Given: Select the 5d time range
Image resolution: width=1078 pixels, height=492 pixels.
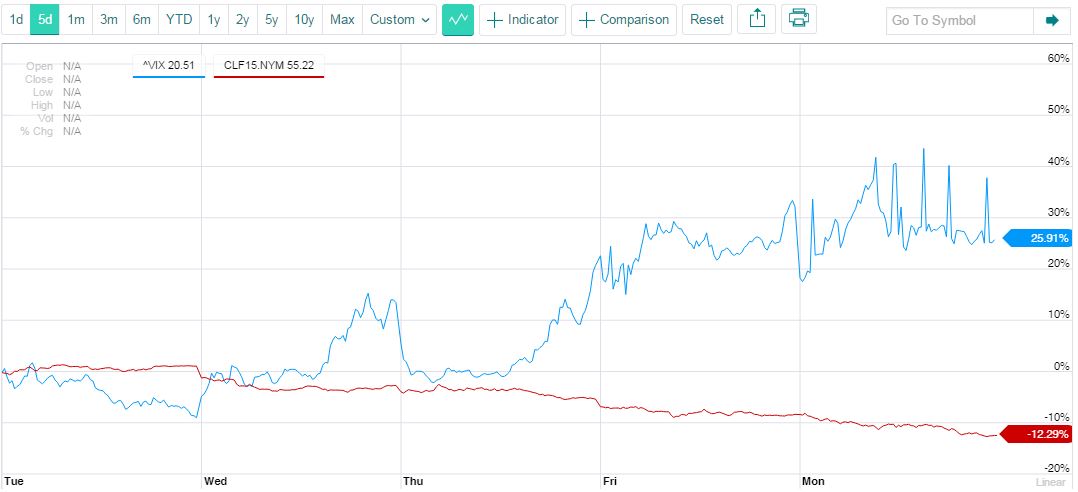Looking at the screenshot, I should tap(44, 20).
